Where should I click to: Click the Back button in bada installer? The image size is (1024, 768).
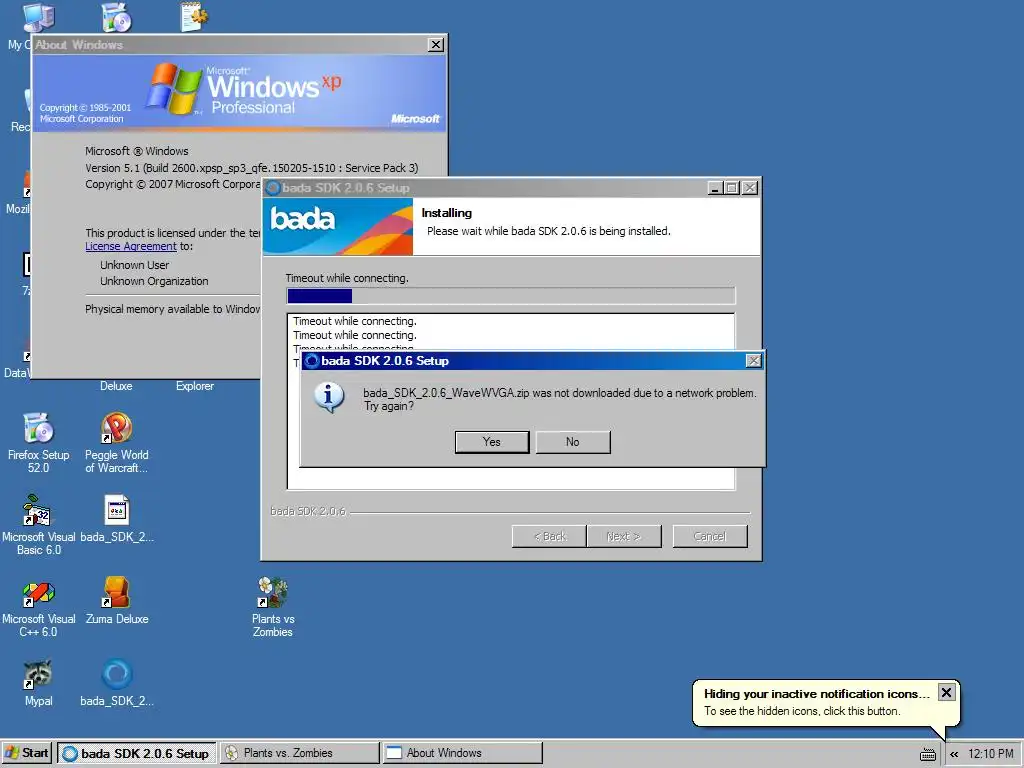[549, 536]
